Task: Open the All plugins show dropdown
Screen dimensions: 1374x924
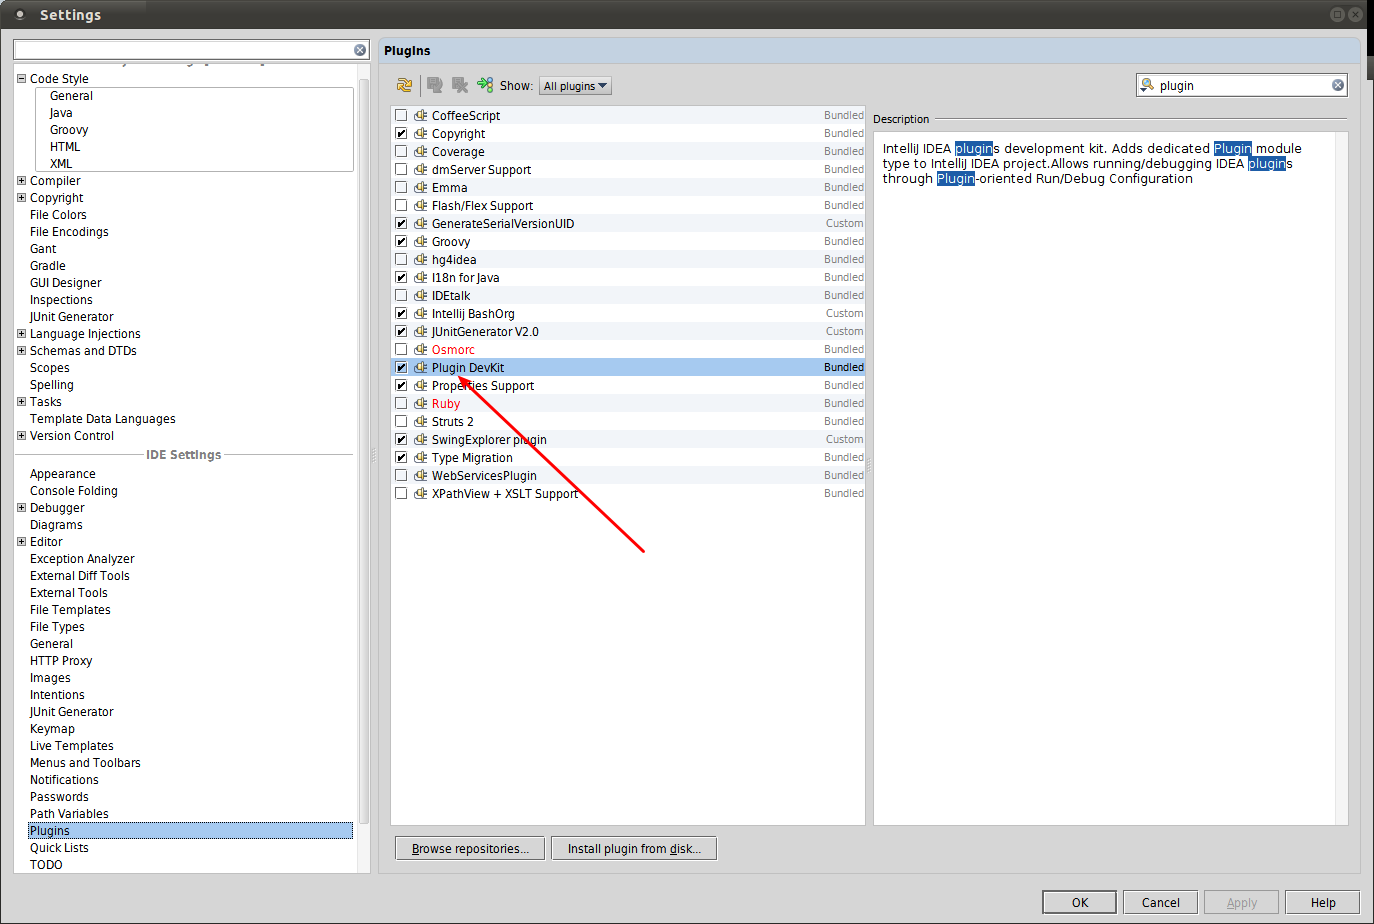Action: [x=575, y=86]
